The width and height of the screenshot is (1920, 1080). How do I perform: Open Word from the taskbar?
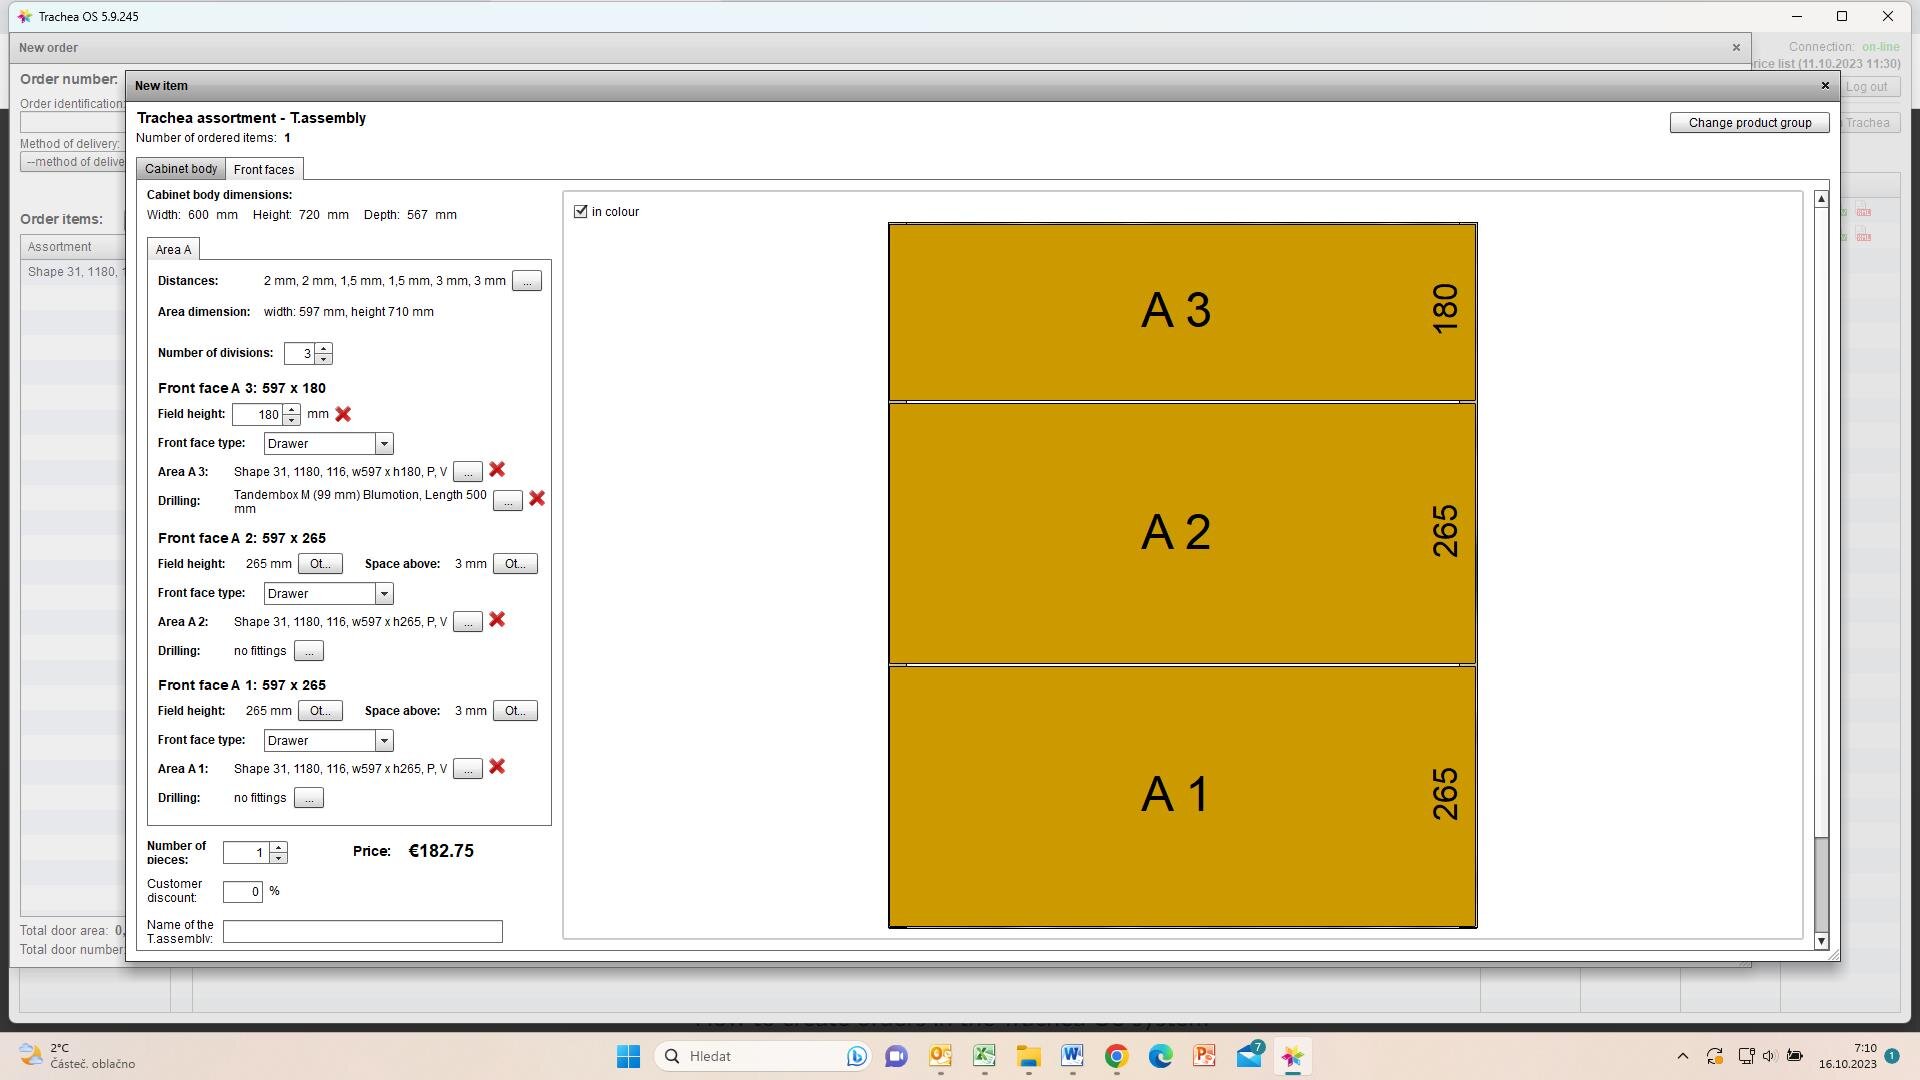[x=1072, y=1056]
